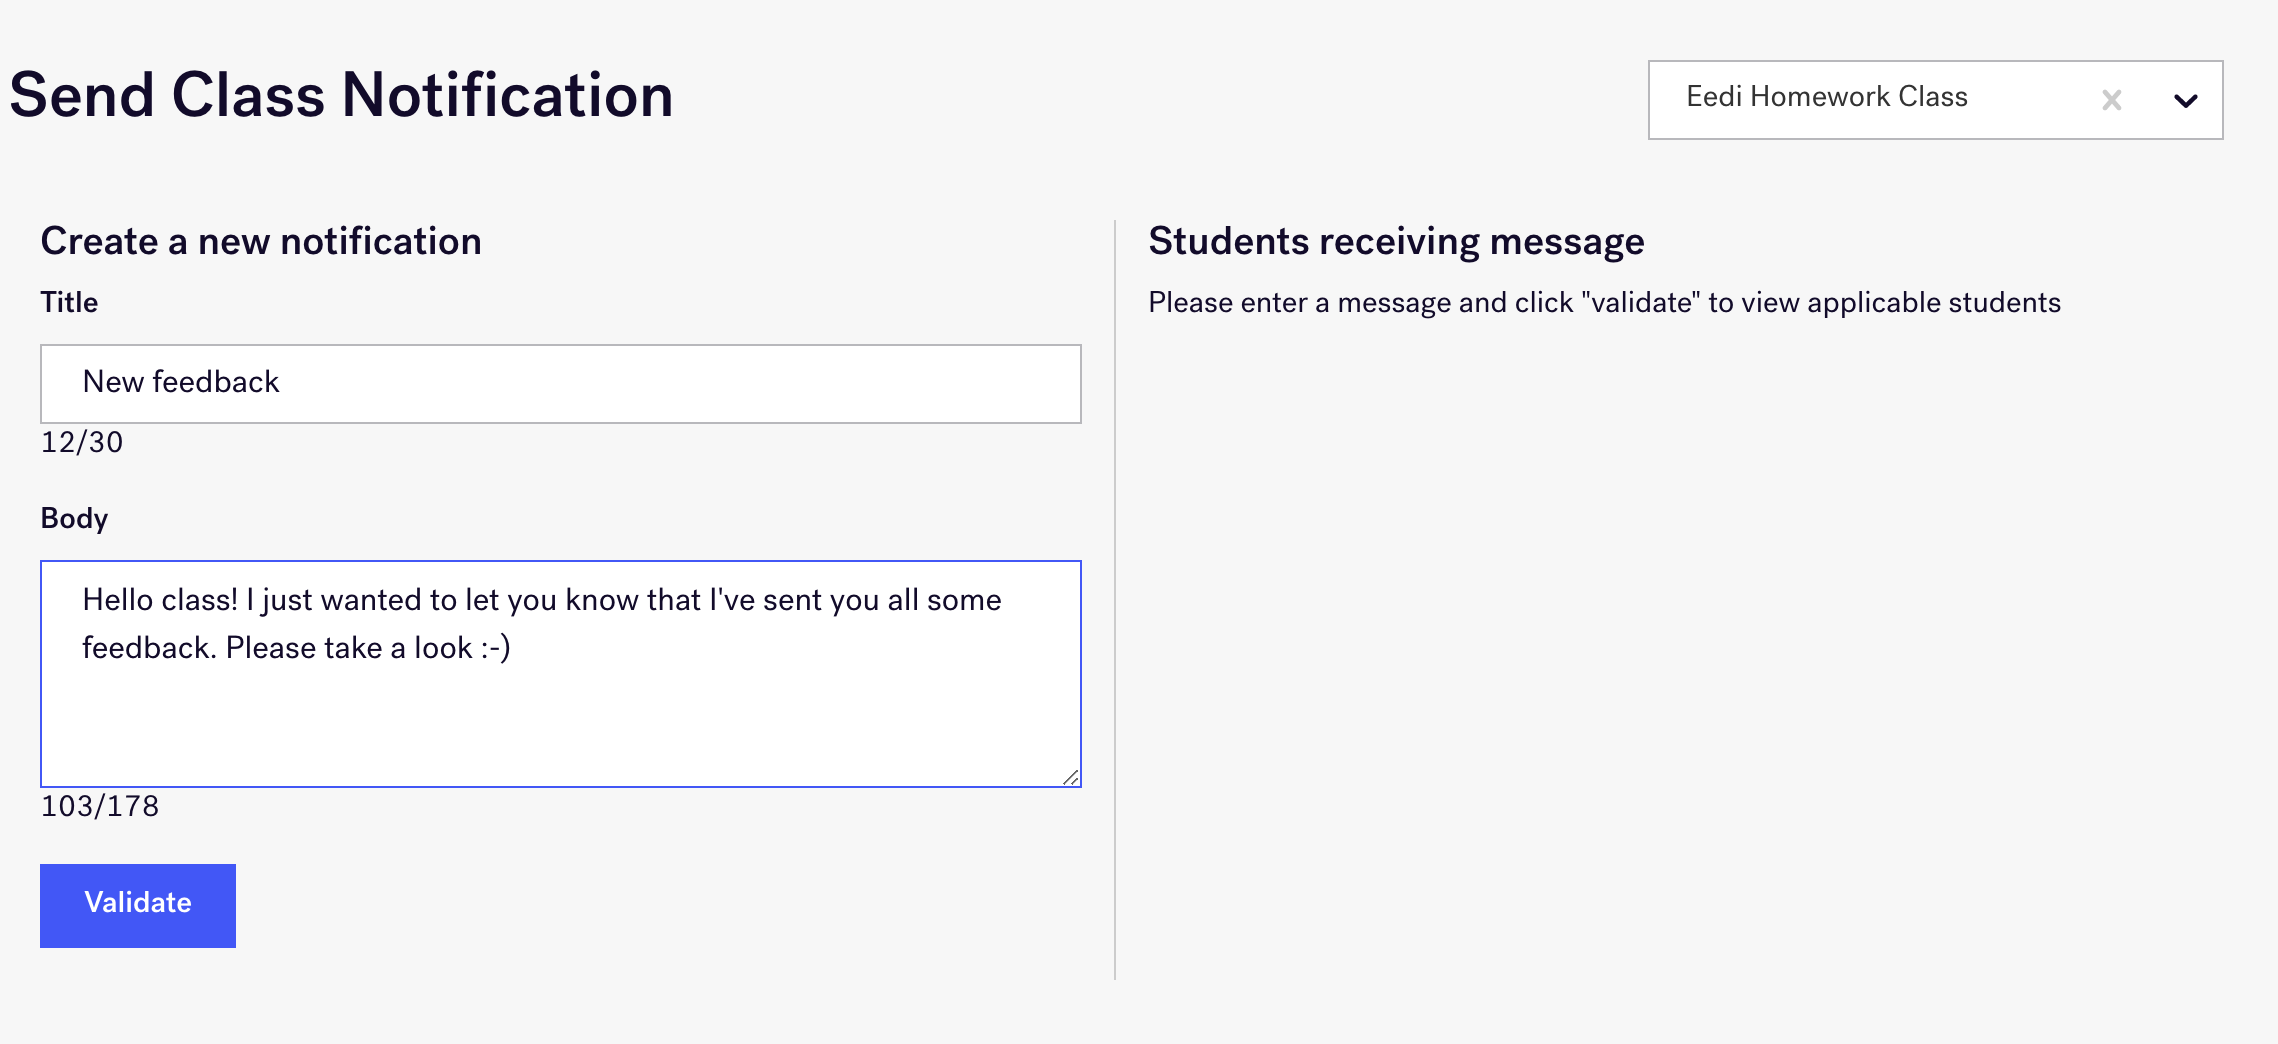Place cursor on 'New feedback' title text
Screen dimensions: 2278x1044
(181, 382)
